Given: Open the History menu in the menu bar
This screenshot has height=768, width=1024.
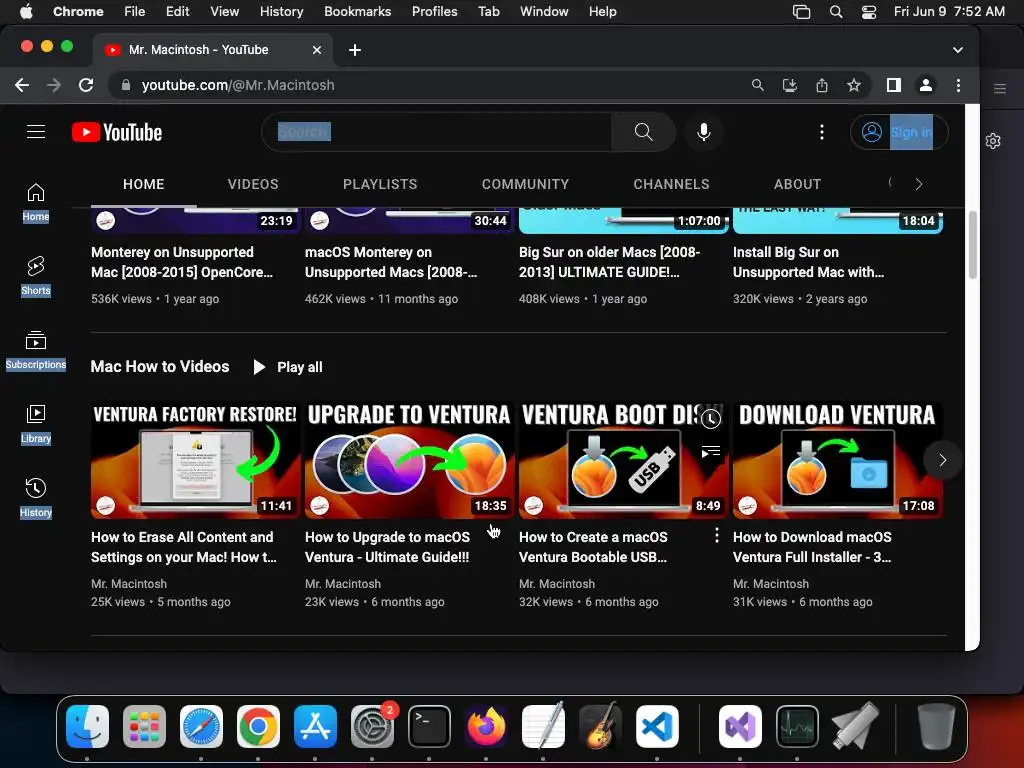Looking at the screenshot, I should [281, 12].
